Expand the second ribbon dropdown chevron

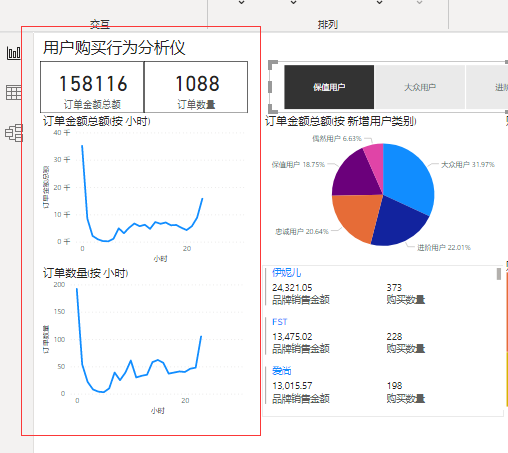293,3
